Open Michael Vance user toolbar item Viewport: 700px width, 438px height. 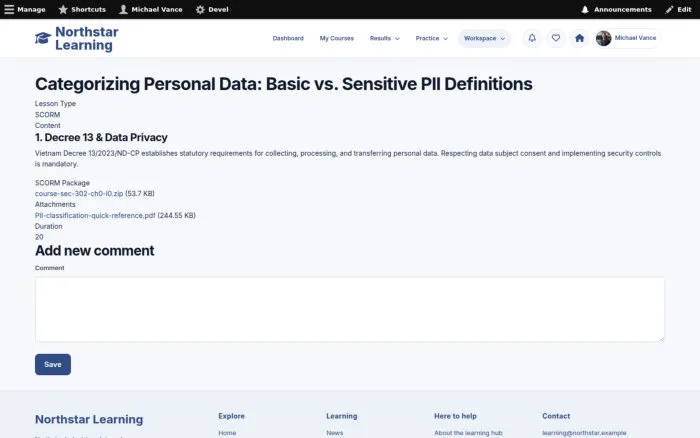point(151,9)
